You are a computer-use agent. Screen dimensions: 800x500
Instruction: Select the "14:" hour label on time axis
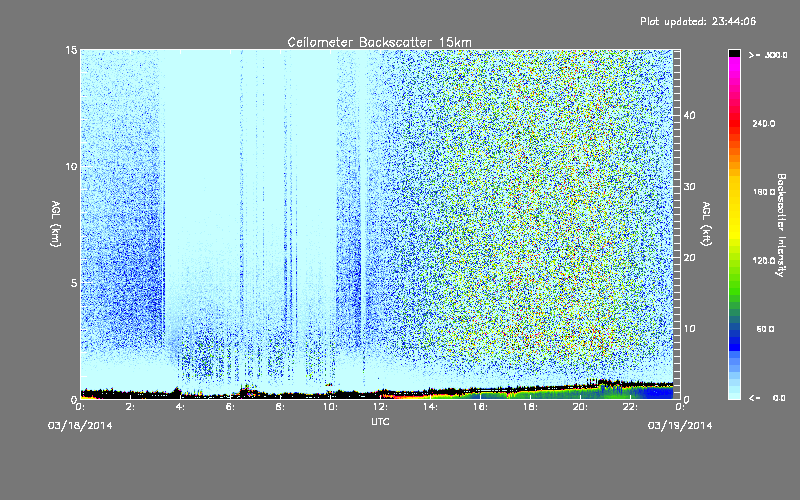pyautogui.click(x=431, y=407)
